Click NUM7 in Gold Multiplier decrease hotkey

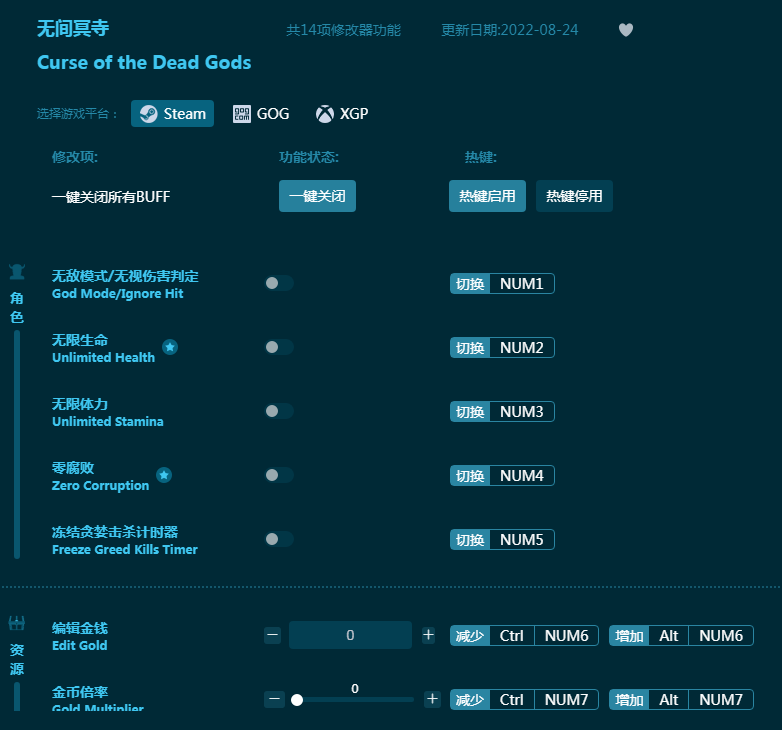567,700
